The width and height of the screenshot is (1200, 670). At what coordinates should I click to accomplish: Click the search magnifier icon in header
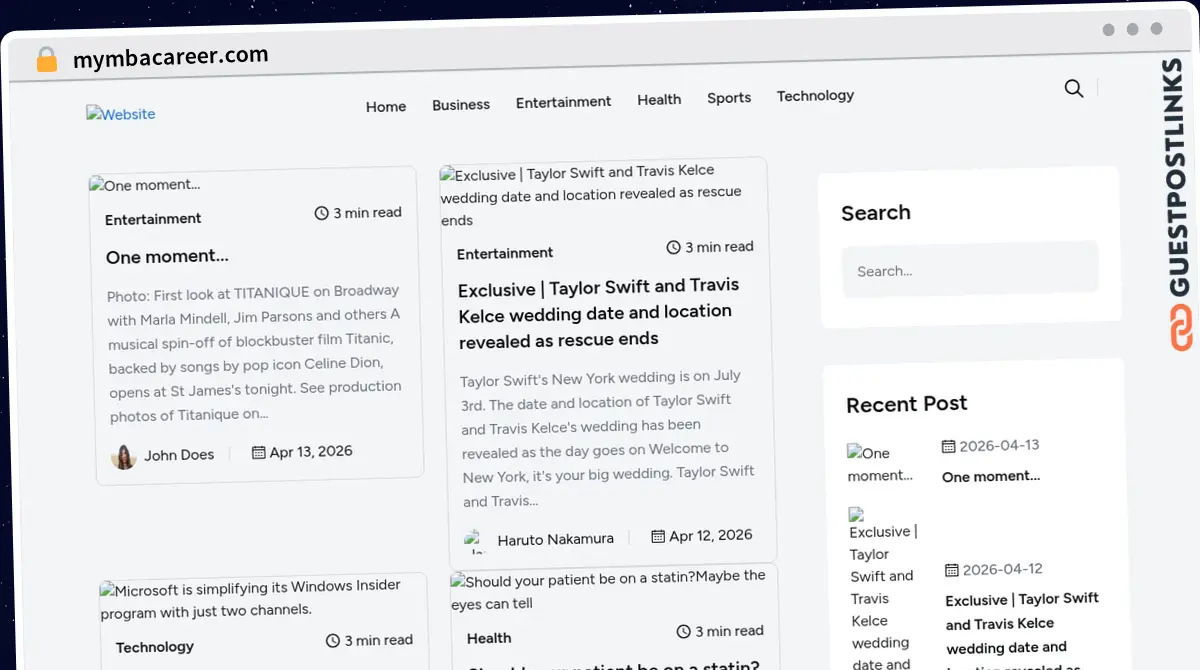(x=1074, y=88)
